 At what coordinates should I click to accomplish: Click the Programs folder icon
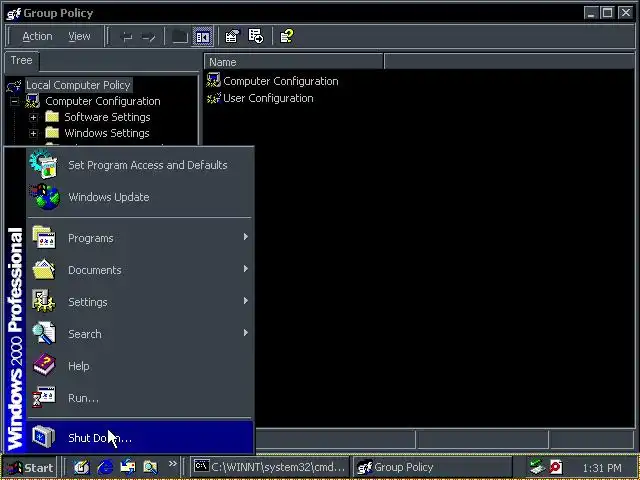pos(44,237)
